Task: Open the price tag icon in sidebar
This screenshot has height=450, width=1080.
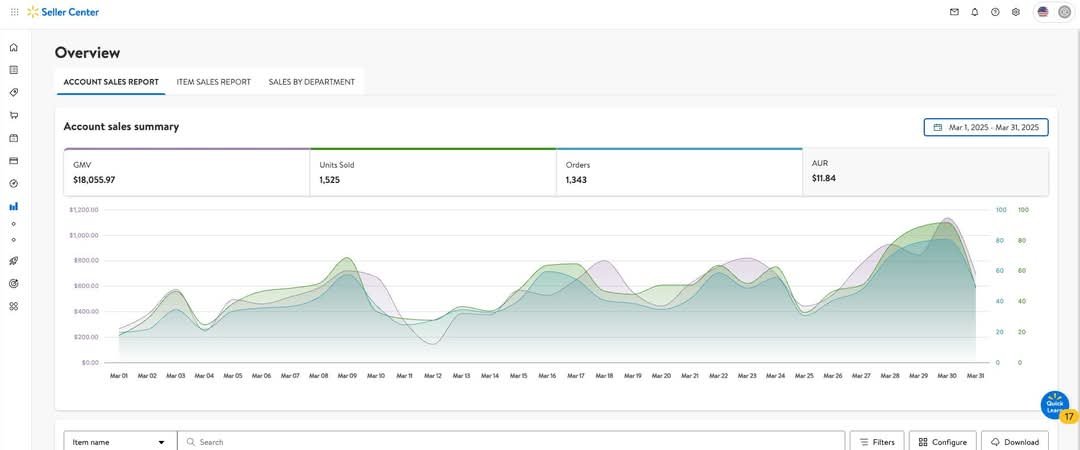Action: [x=14, y=92]
